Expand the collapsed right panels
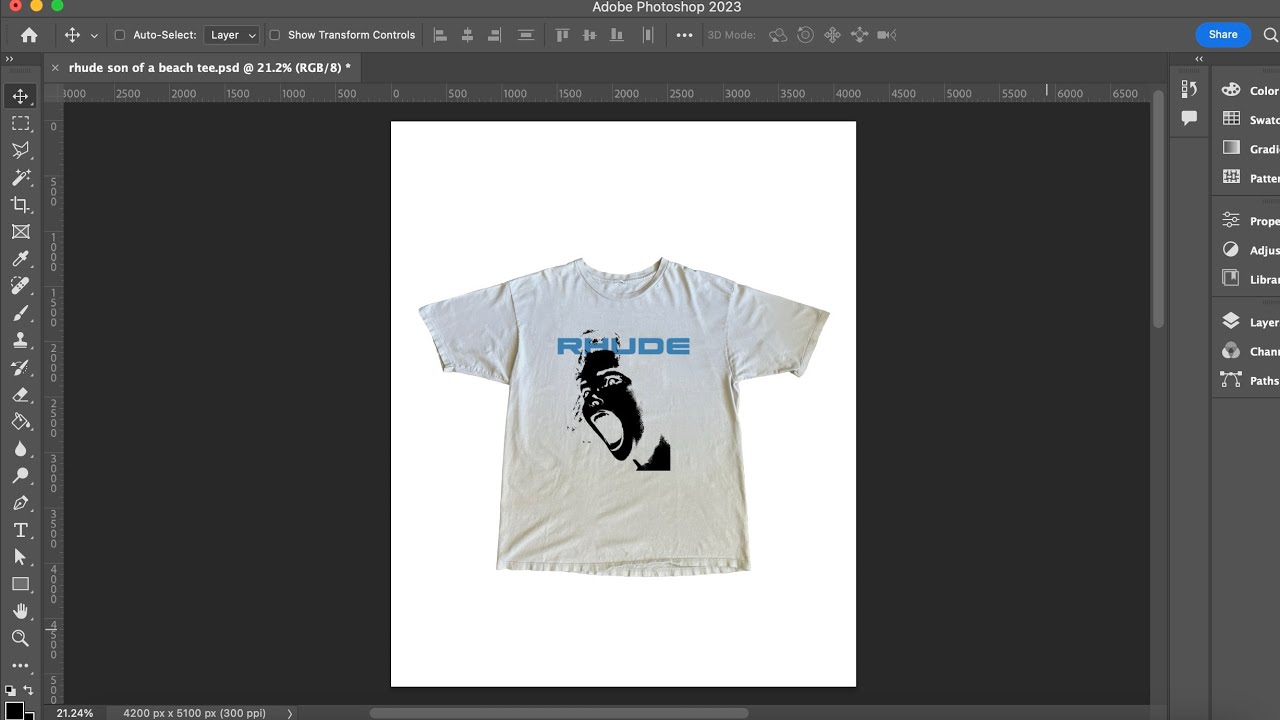This screenshot has width=1280, height=720. tap(1199, 59)
